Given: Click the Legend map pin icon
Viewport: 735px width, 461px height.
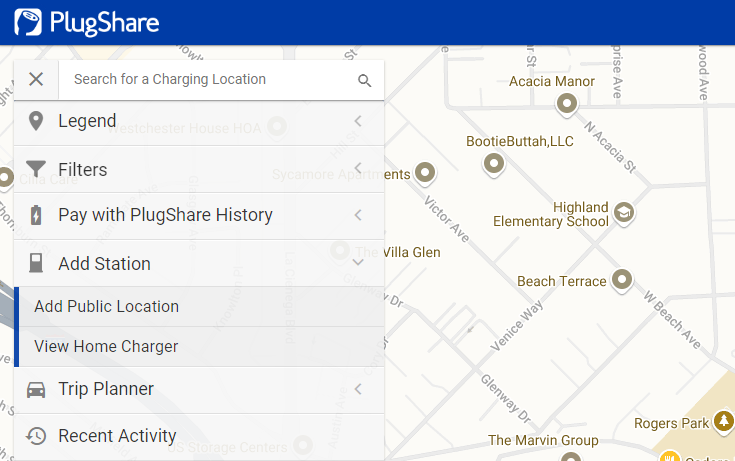Looking at the screenshot, I should [36, 121].
